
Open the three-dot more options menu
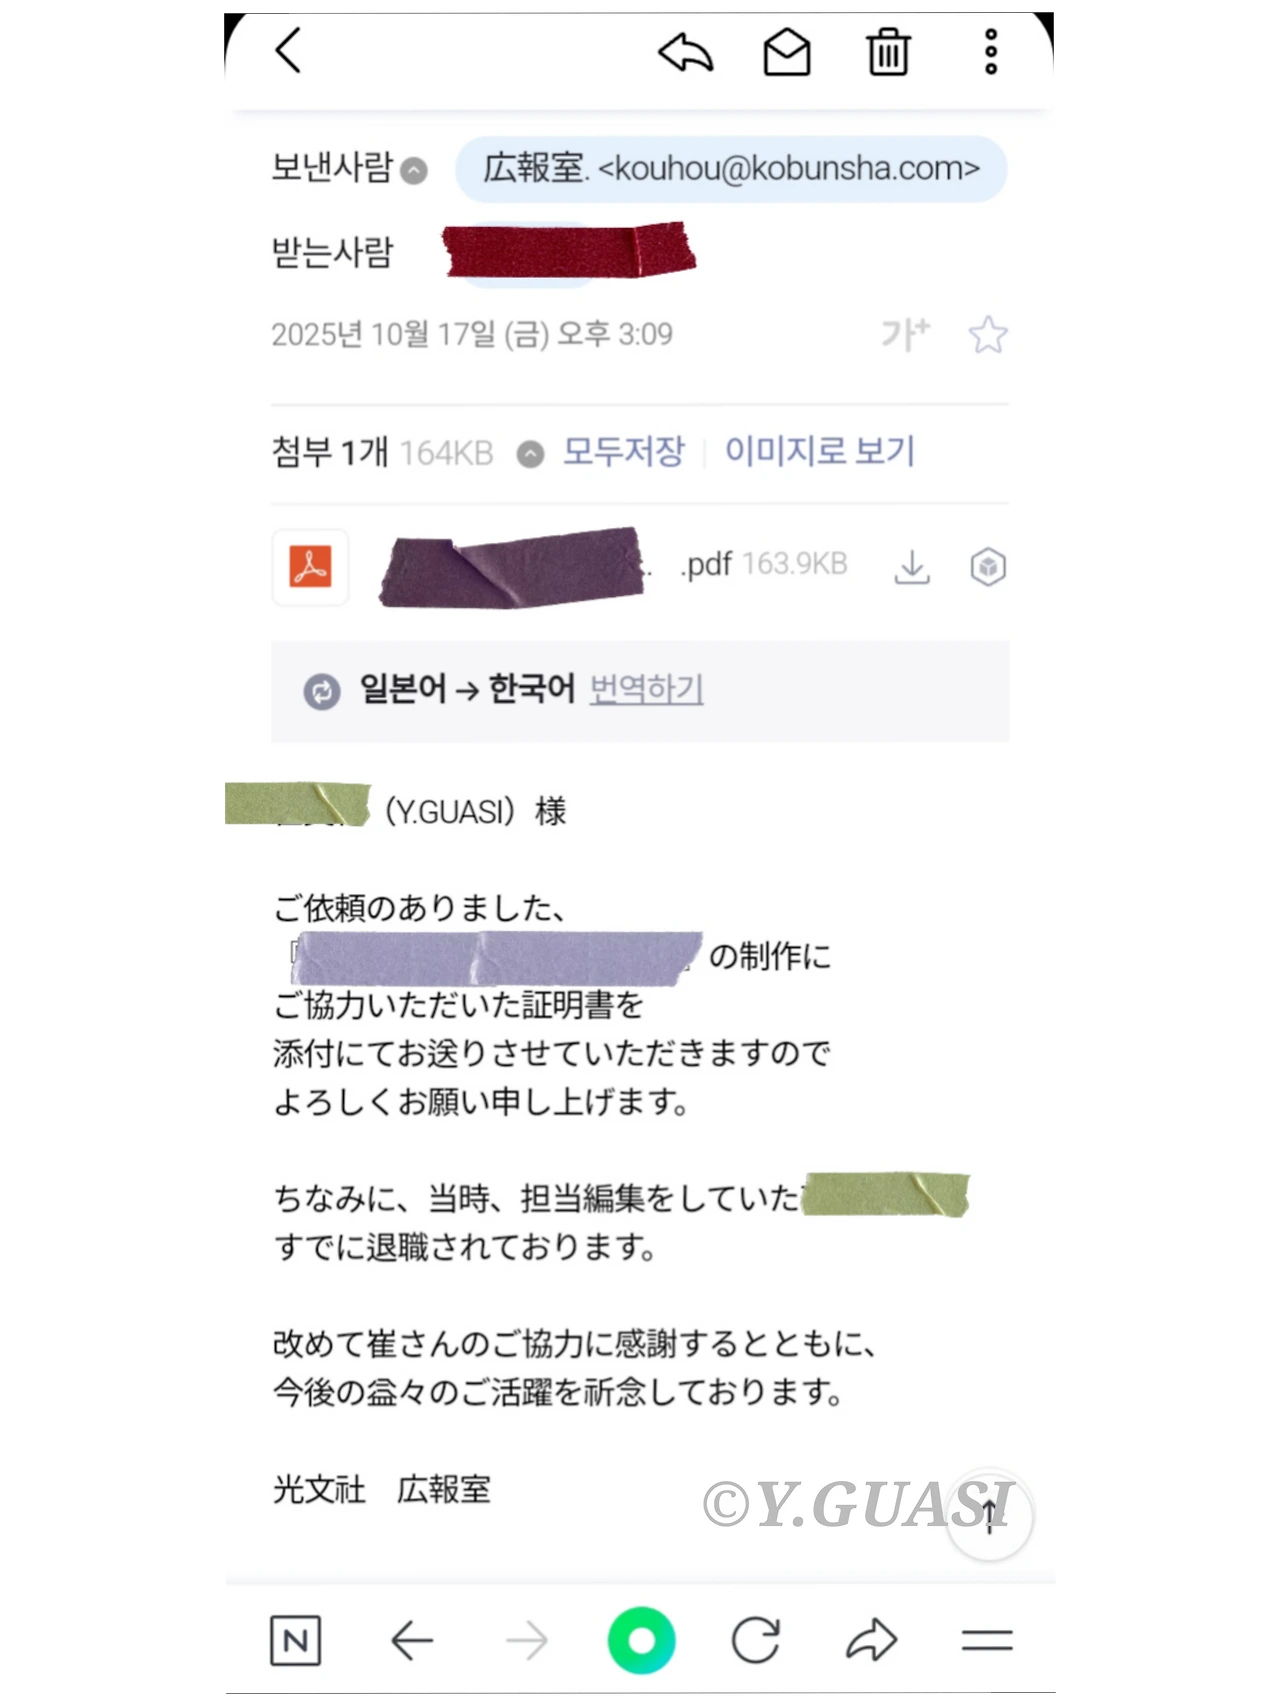pyautogui.click(x=991, y=52)
